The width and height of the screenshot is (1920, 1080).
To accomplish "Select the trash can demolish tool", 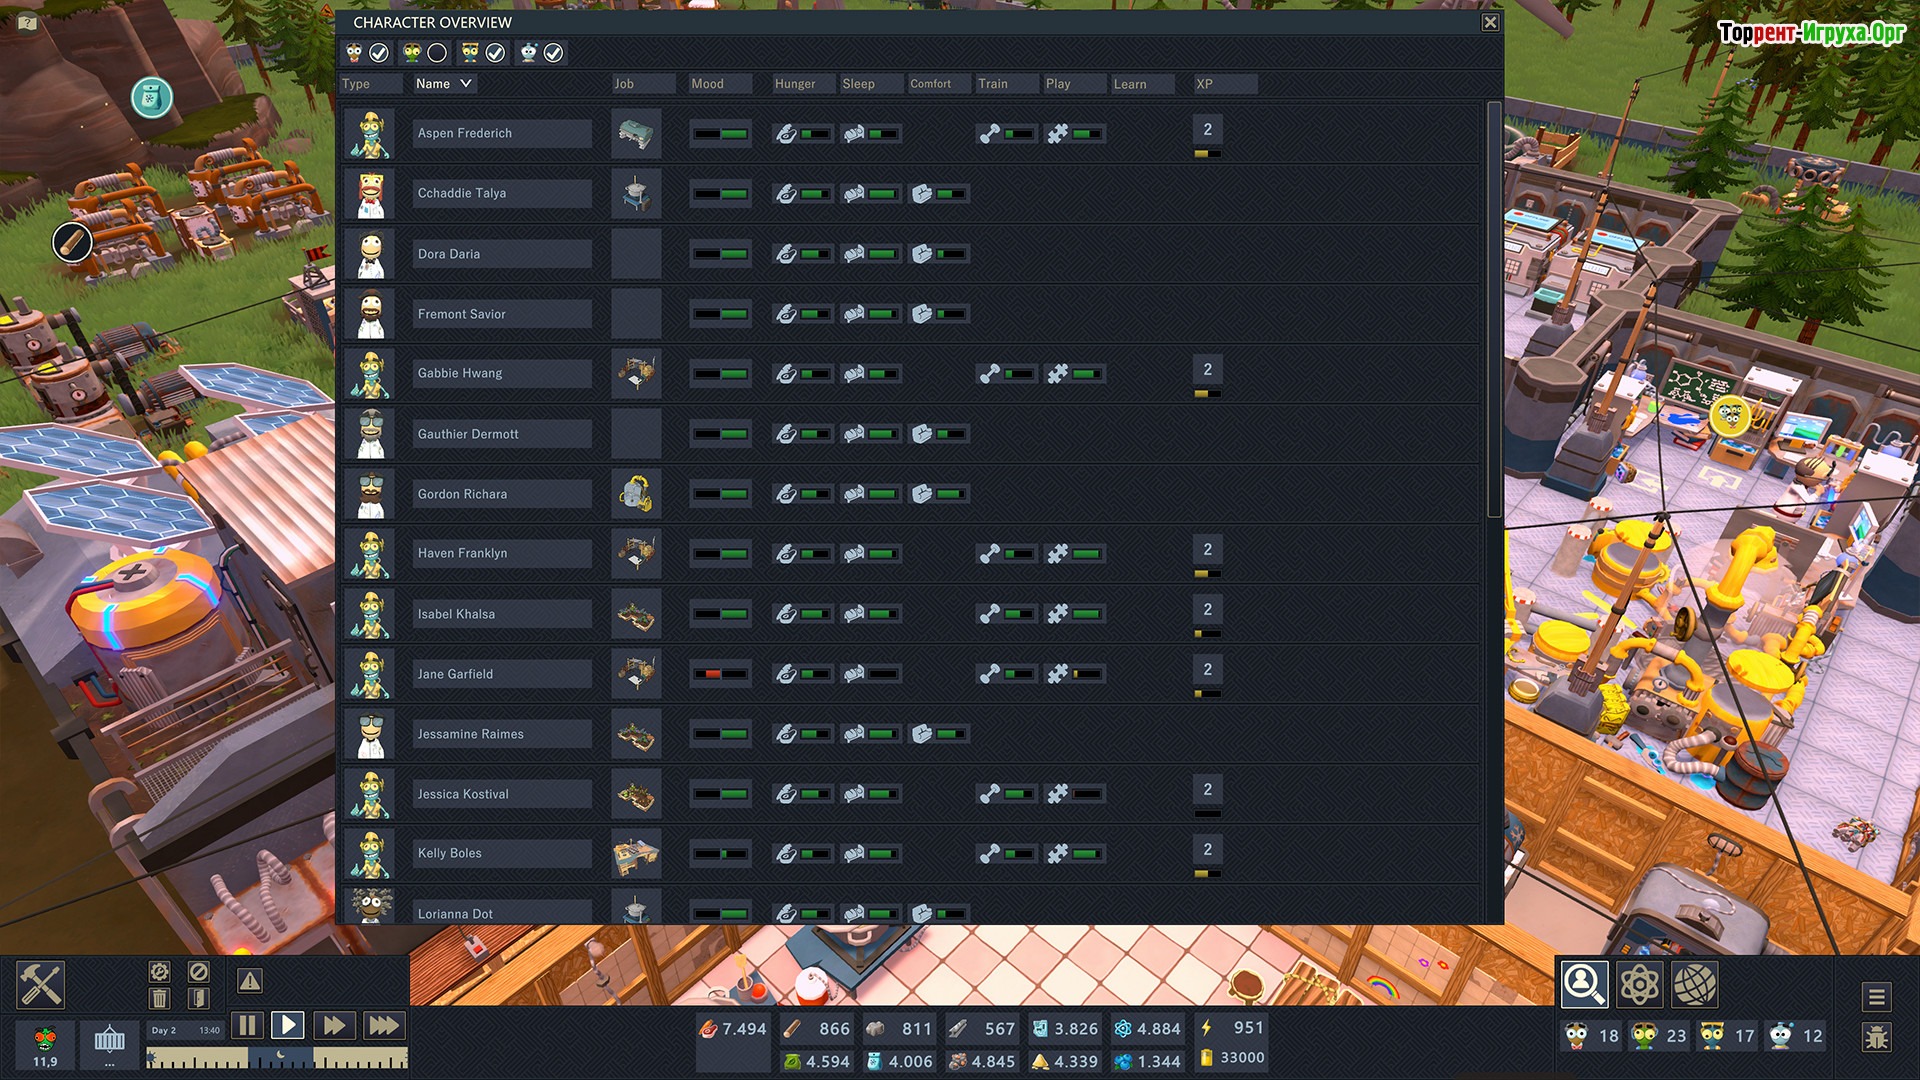I will coord(159,998).
